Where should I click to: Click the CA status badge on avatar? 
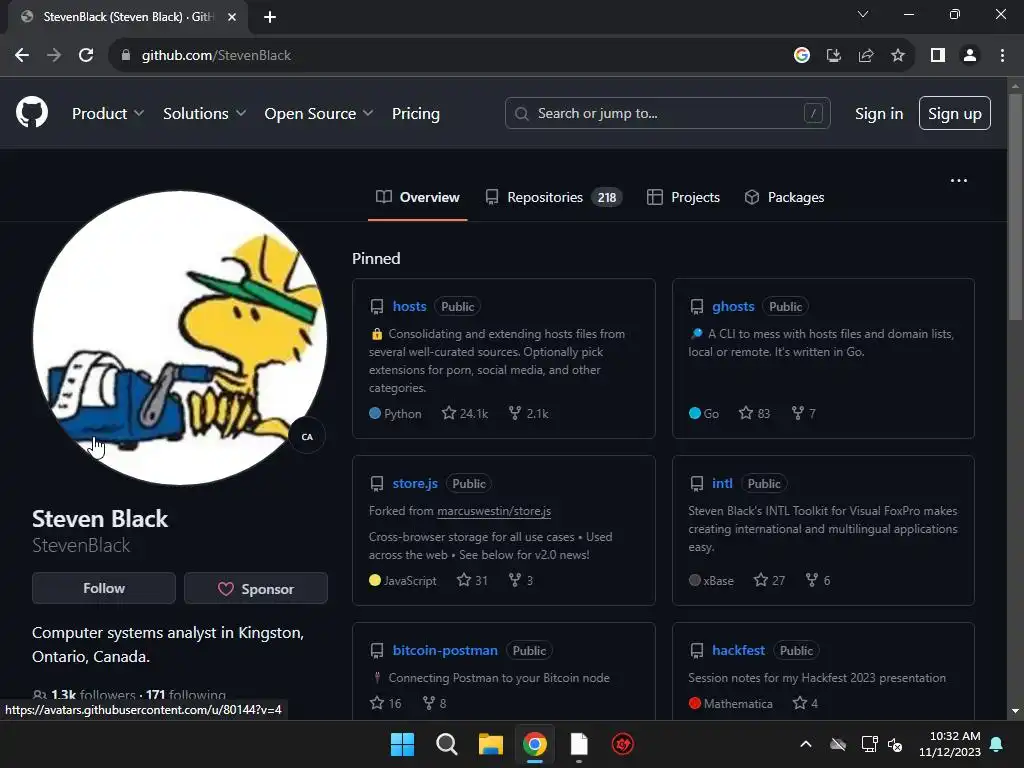pos(307,437)
